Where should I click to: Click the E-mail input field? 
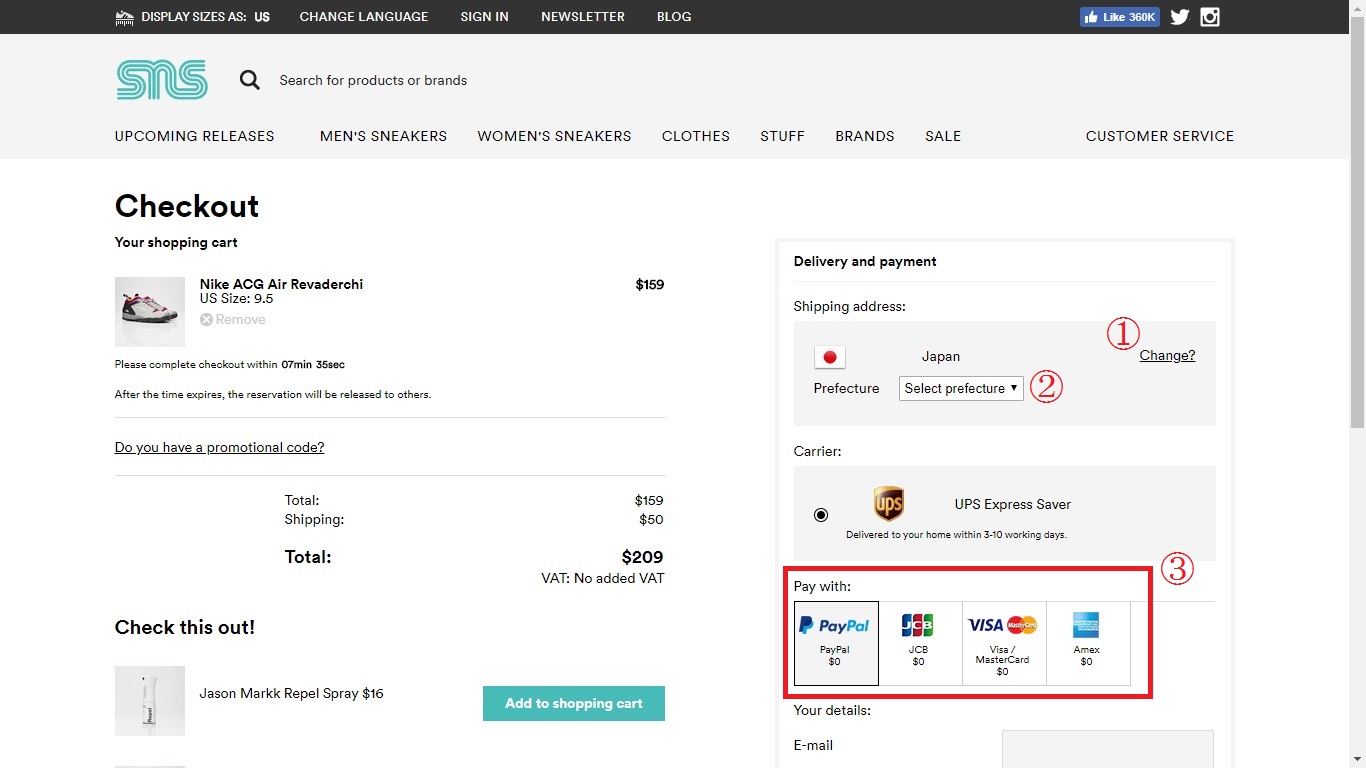click(x=1107, y=749)
